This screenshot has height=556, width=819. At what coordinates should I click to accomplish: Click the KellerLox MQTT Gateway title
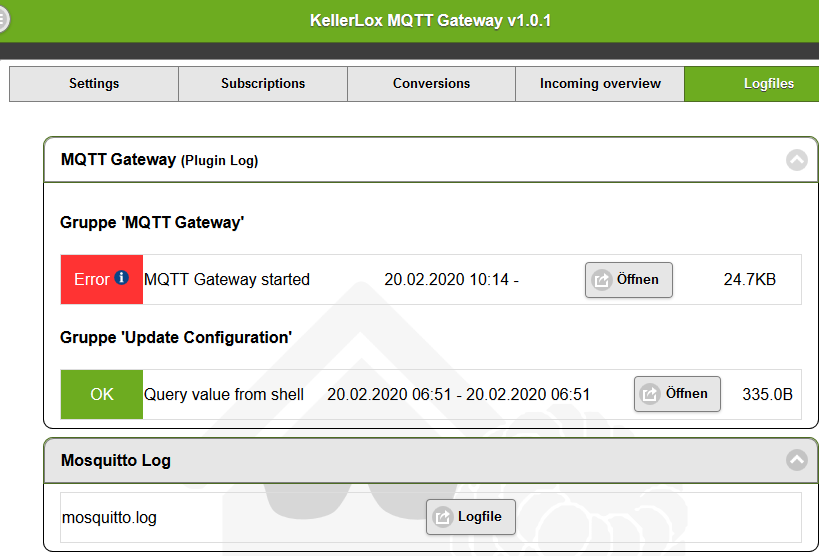click(x=430, y=20)
